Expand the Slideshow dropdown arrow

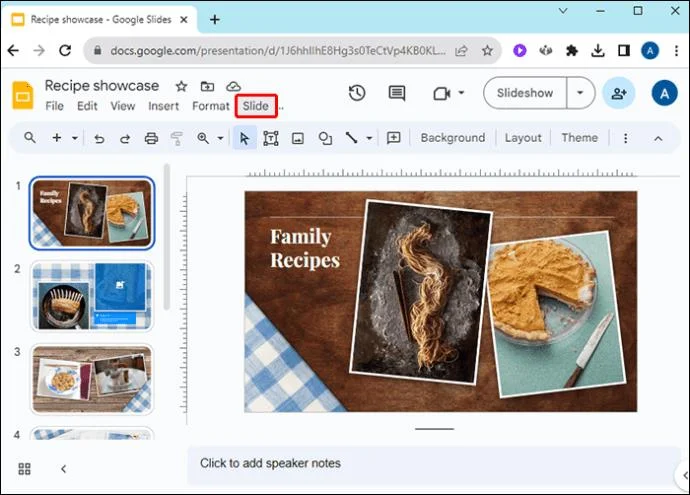(580, 93)
